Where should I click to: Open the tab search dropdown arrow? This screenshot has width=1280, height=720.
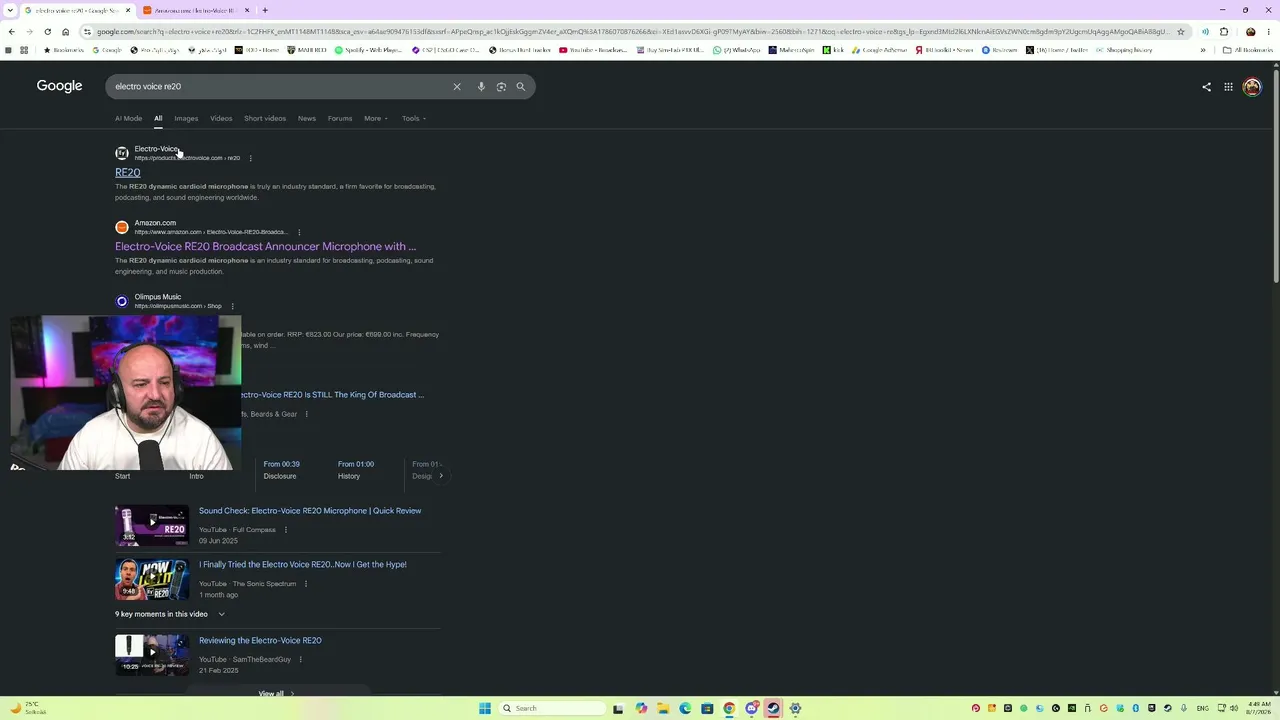tap(11, 10)
